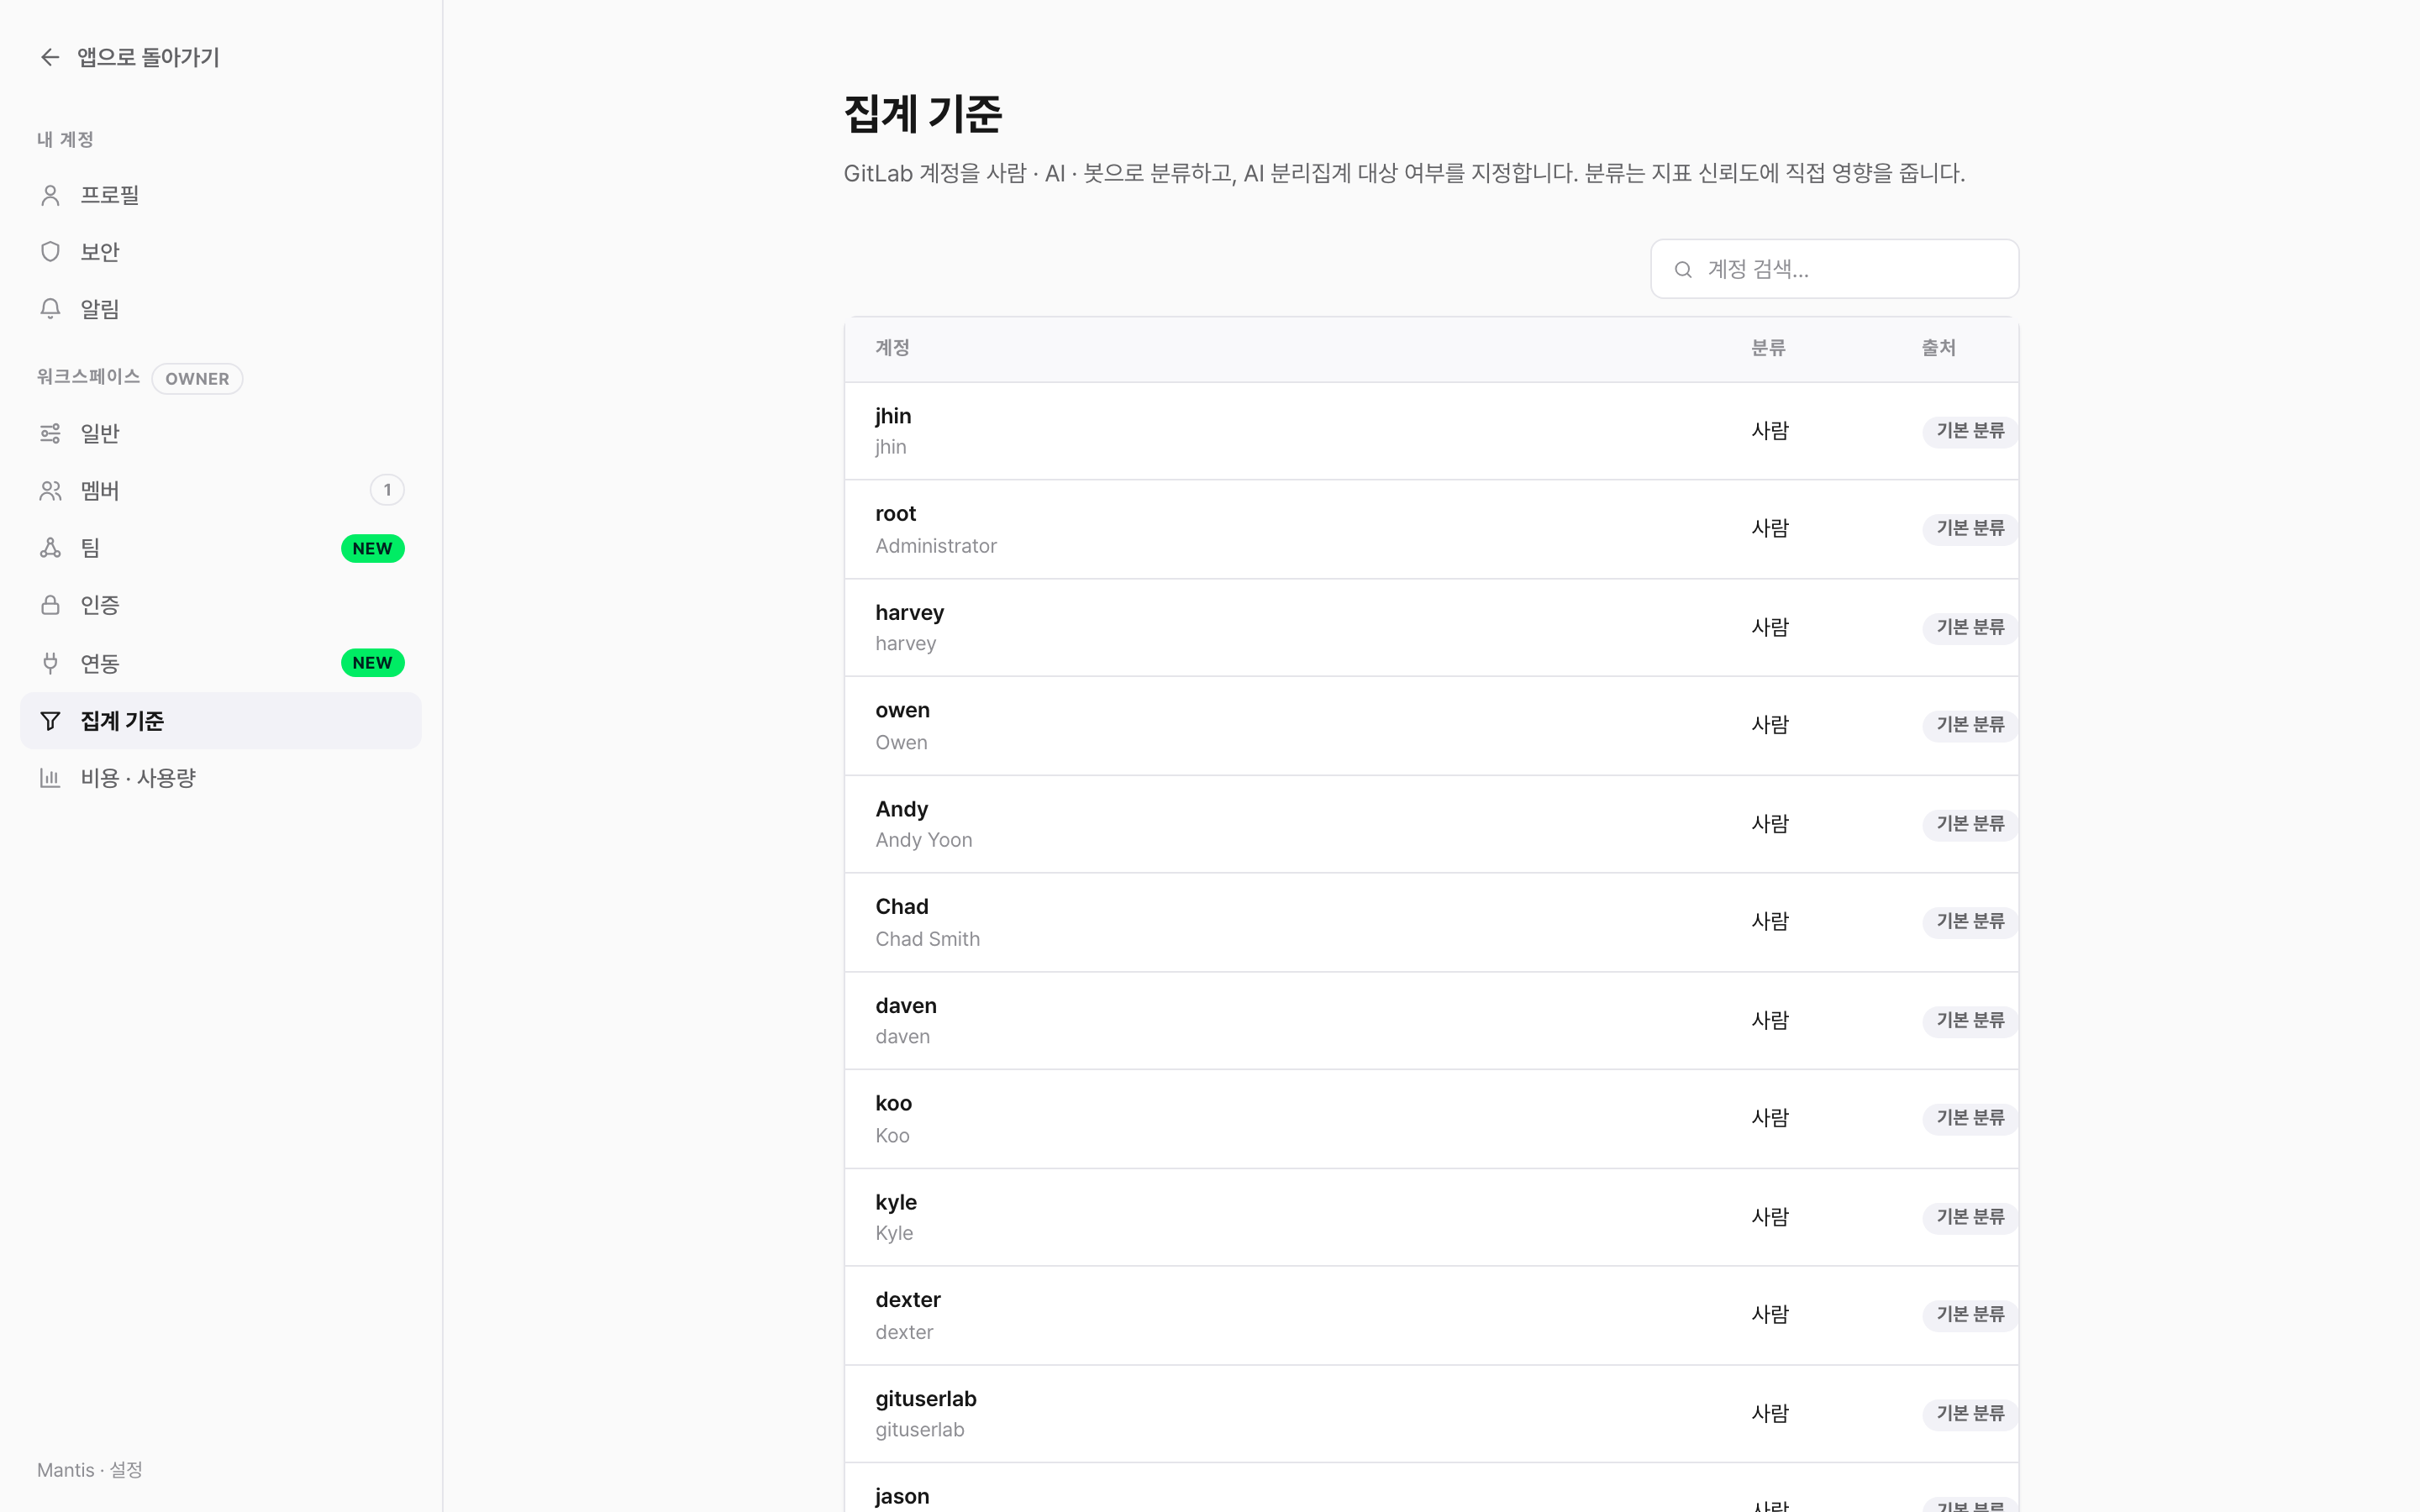Click 기본 분류 badge in the jhin row
This screenshot has width=2420, height=1512.
point(1970,431)
